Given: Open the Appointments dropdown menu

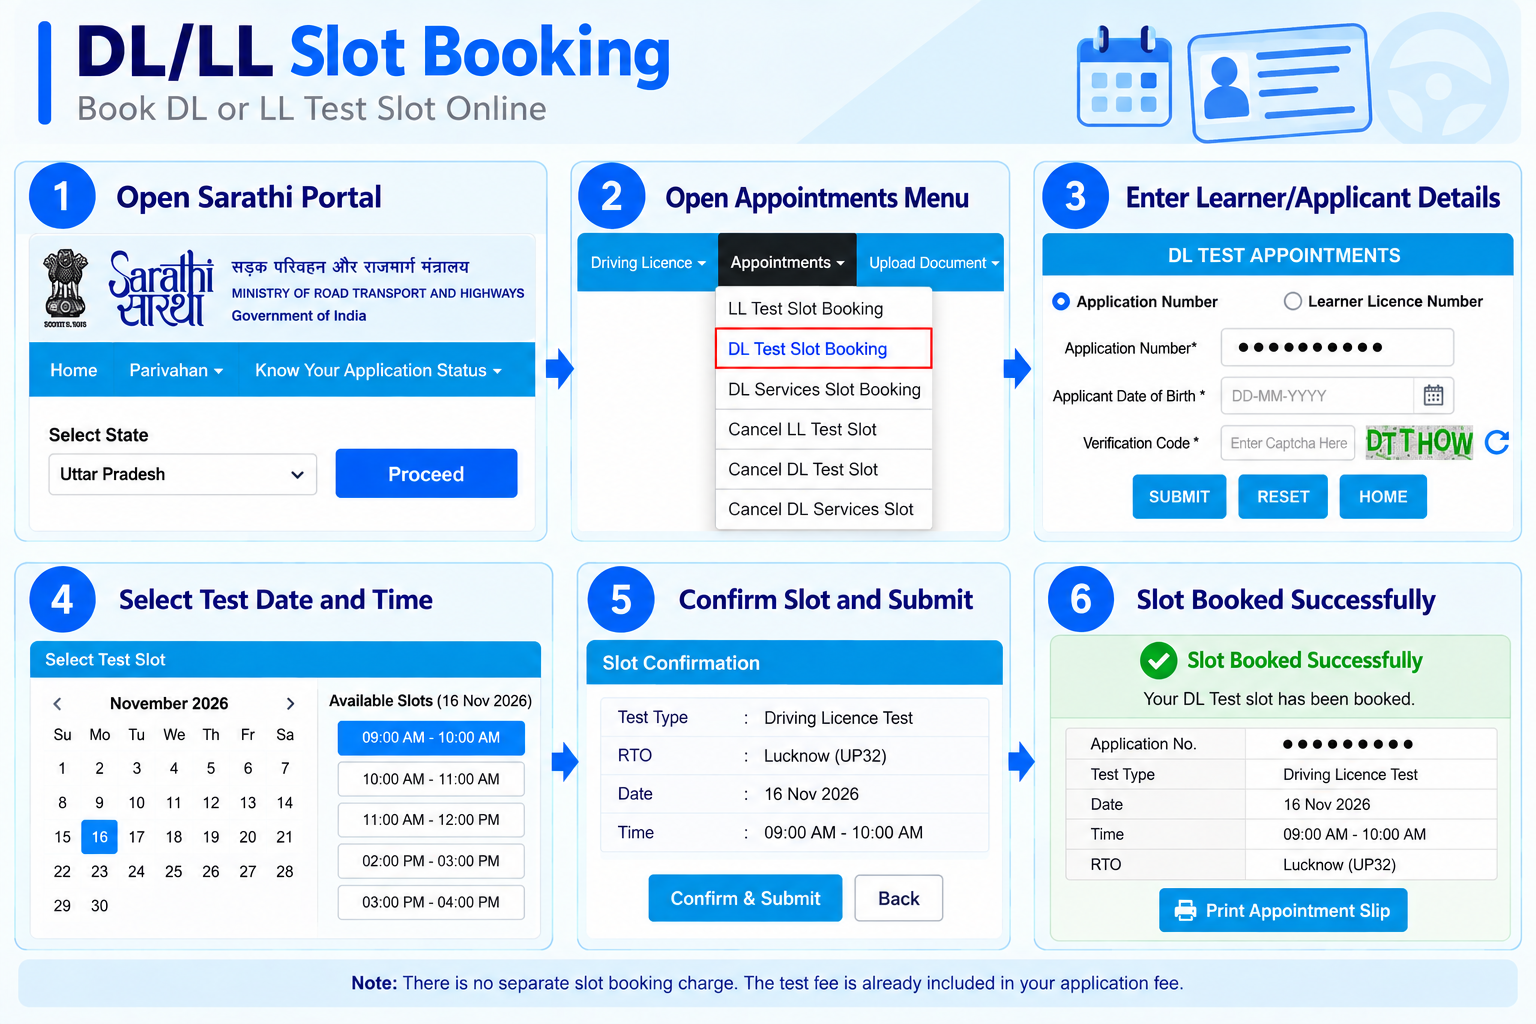Looking at the screenshot, I should (787, 262).
